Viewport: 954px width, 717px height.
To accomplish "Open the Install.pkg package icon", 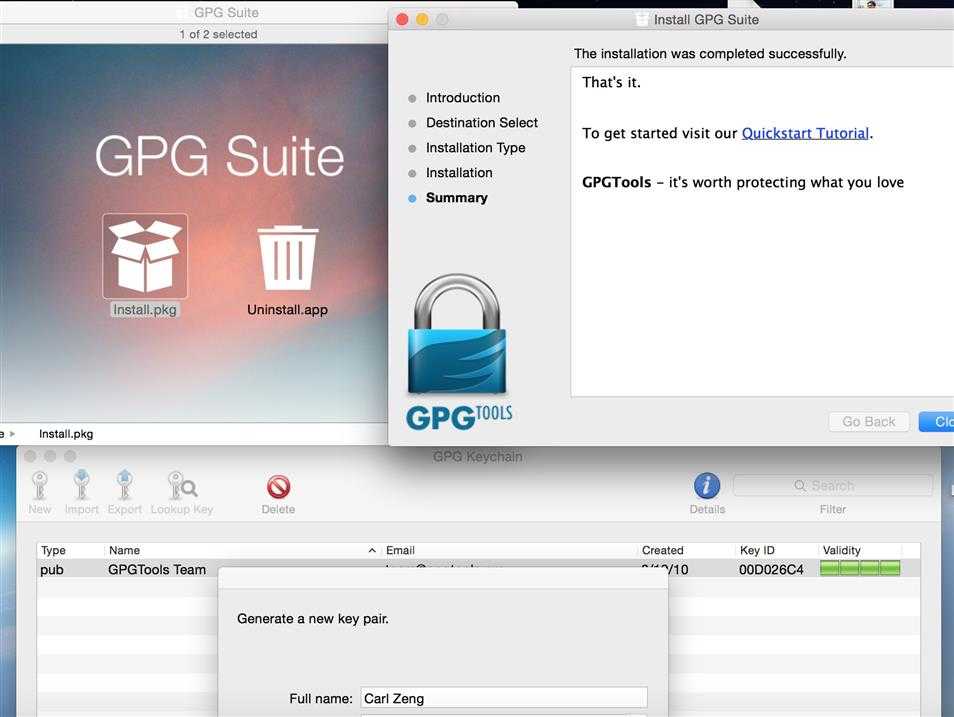I will coord(145,256).
